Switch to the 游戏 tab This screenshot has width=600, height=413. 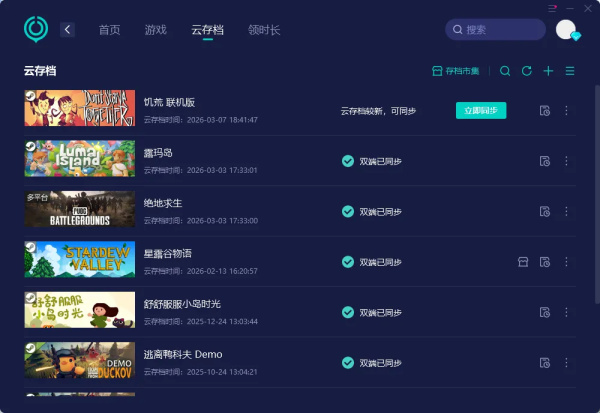[x=156, y=30]
